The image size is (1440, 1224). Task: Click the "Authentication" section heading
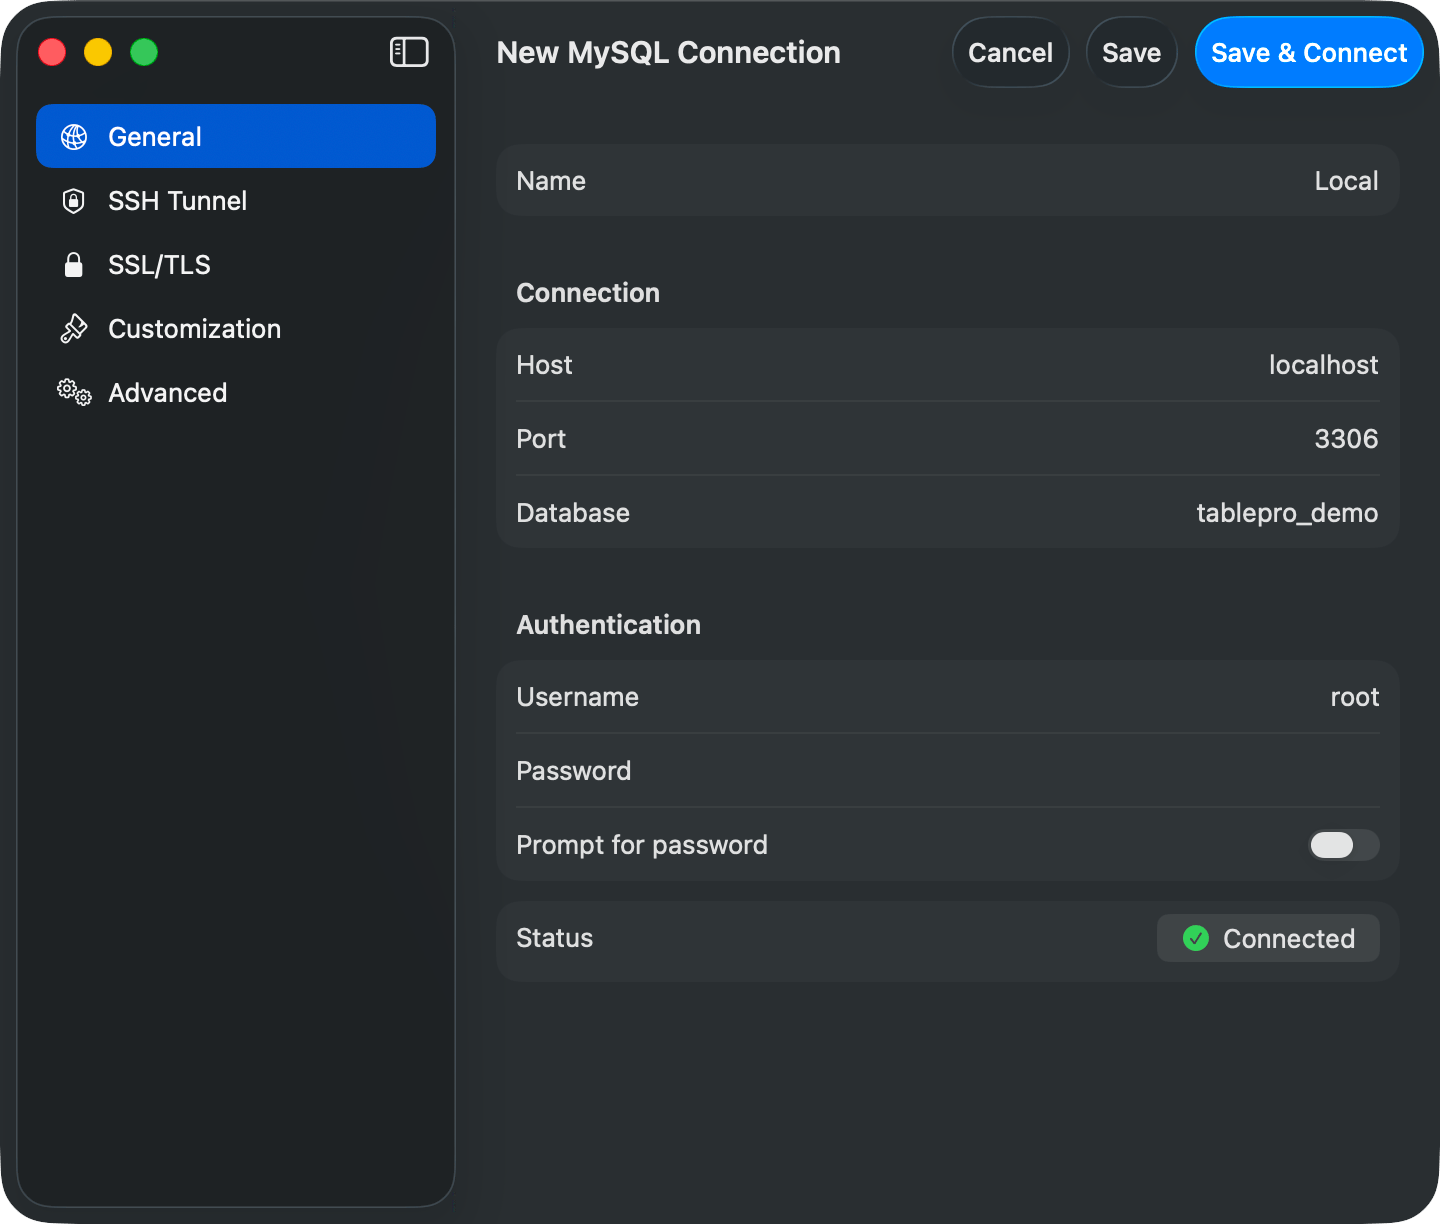point(609,625)
